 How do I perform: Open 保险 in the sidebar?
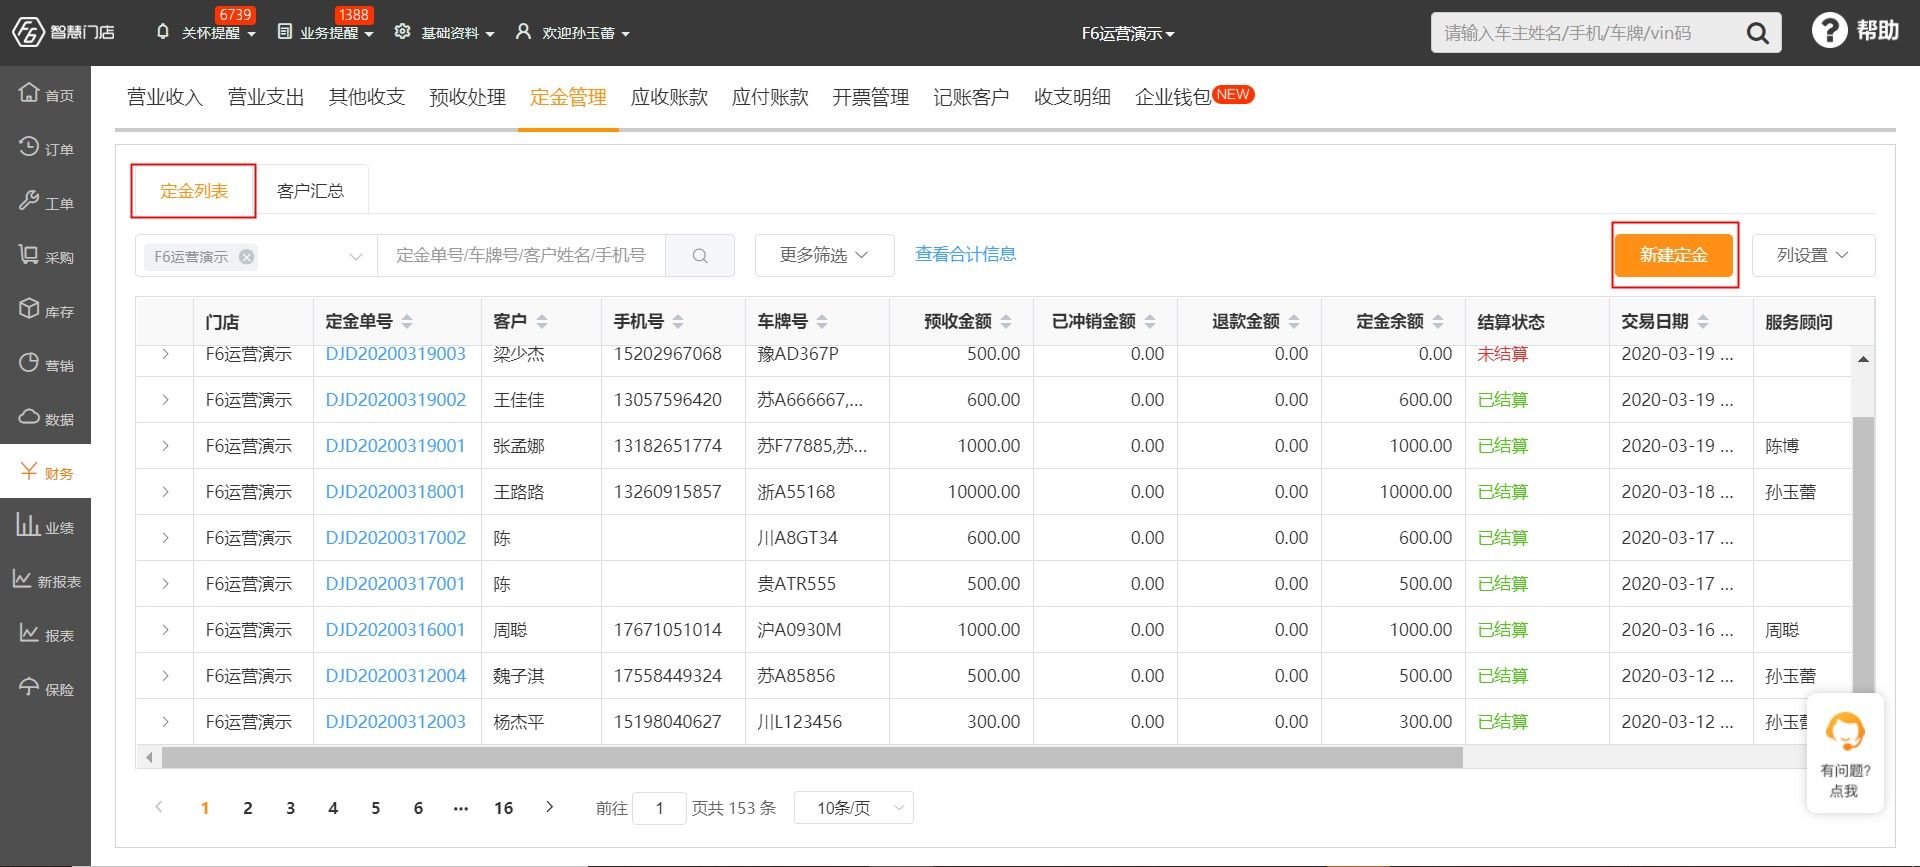46,688
